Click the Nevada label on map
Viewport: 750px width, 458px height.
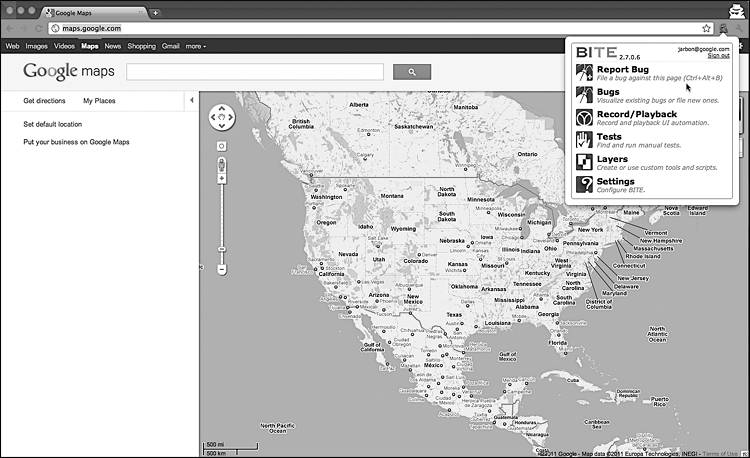(348, 254)
